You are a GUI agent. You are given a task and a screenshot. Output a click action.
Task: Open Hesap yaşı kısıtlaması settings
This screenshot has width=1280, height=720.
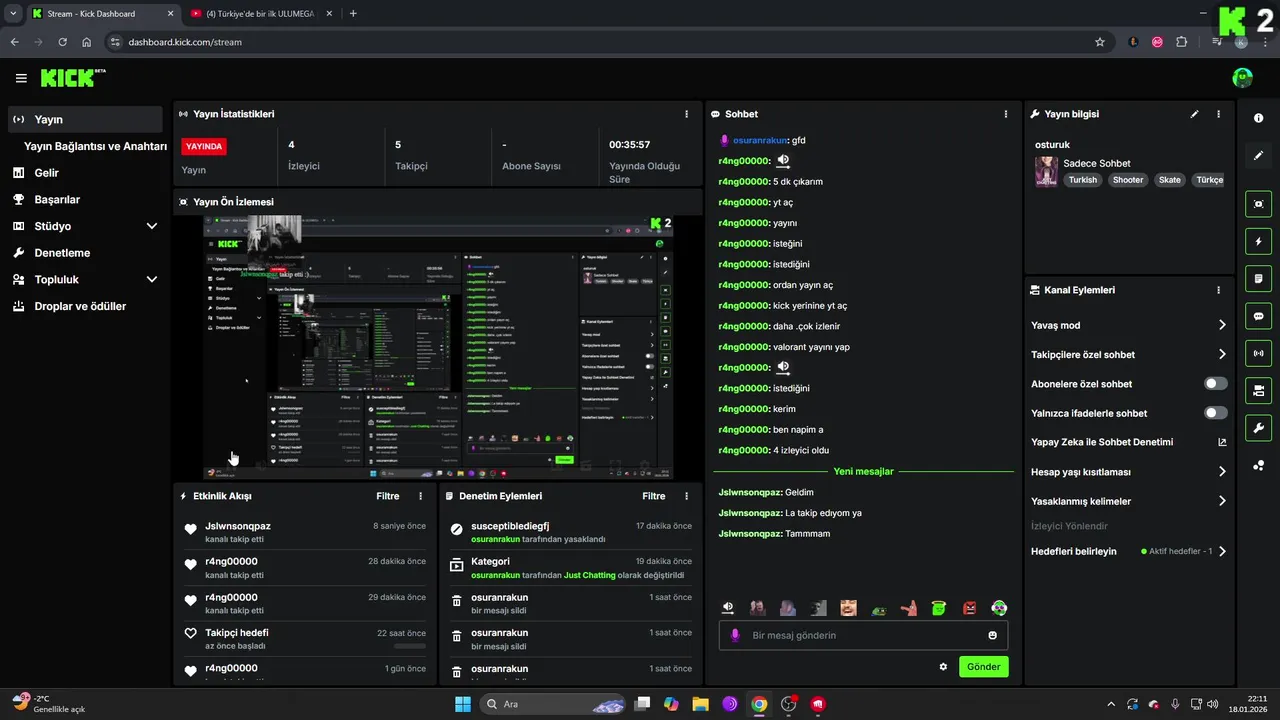(x=1129, y=472)
